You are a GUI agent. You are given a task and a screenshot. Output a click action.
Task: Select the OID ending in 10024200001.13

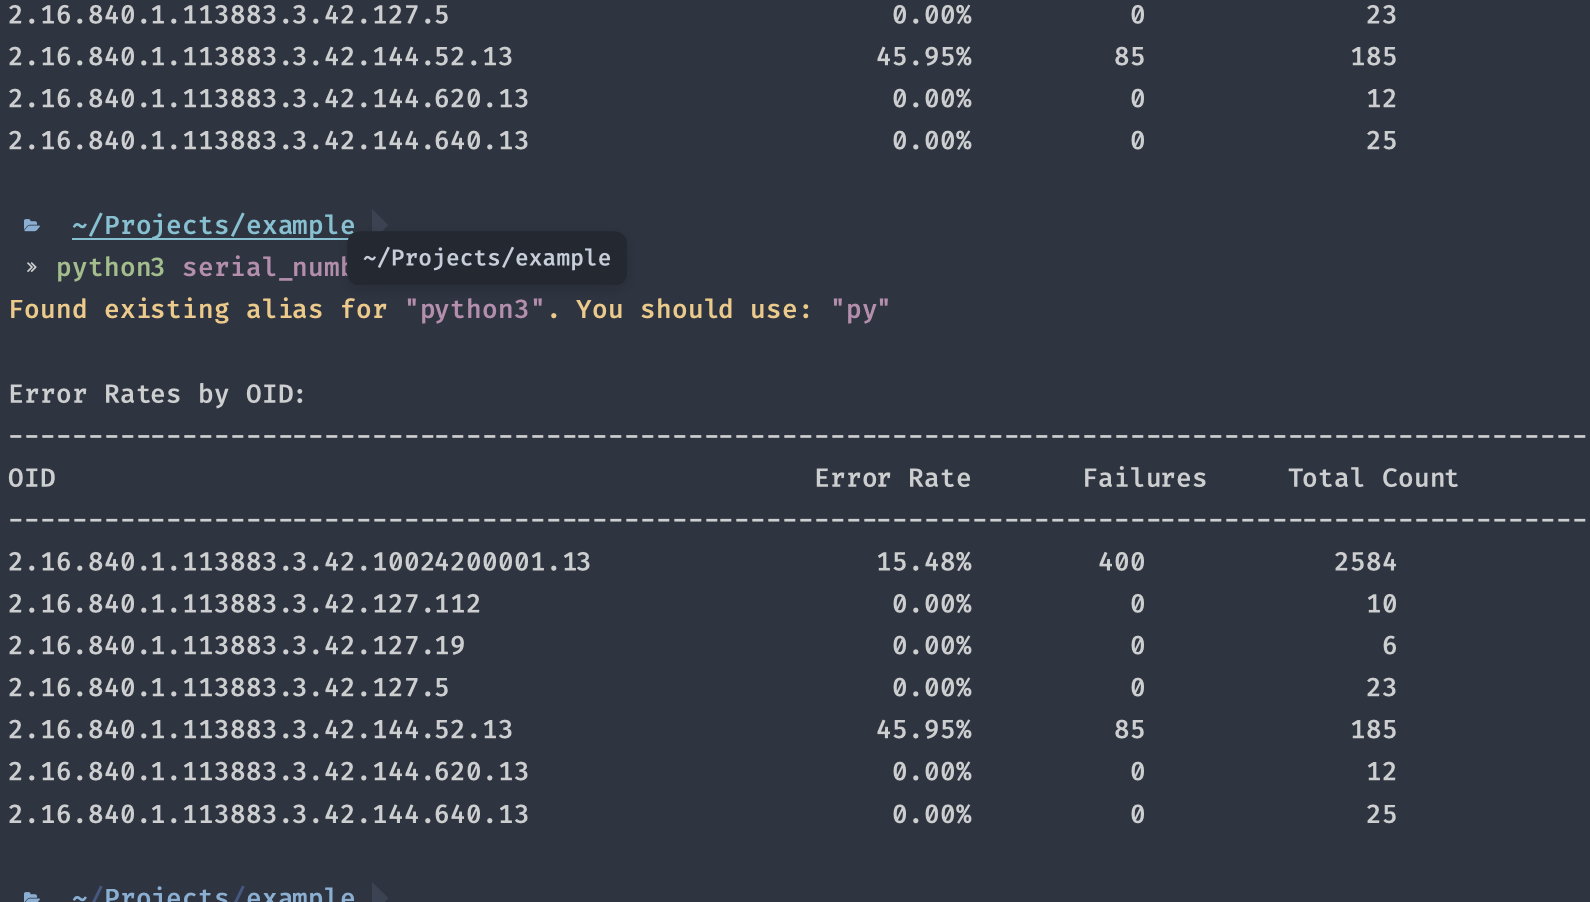click(300, 562)
